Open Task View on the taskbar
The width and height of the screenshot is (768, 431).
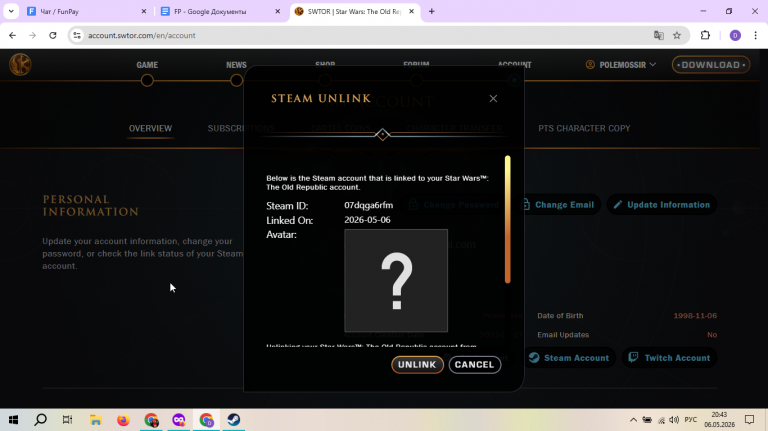coord(68,420)
